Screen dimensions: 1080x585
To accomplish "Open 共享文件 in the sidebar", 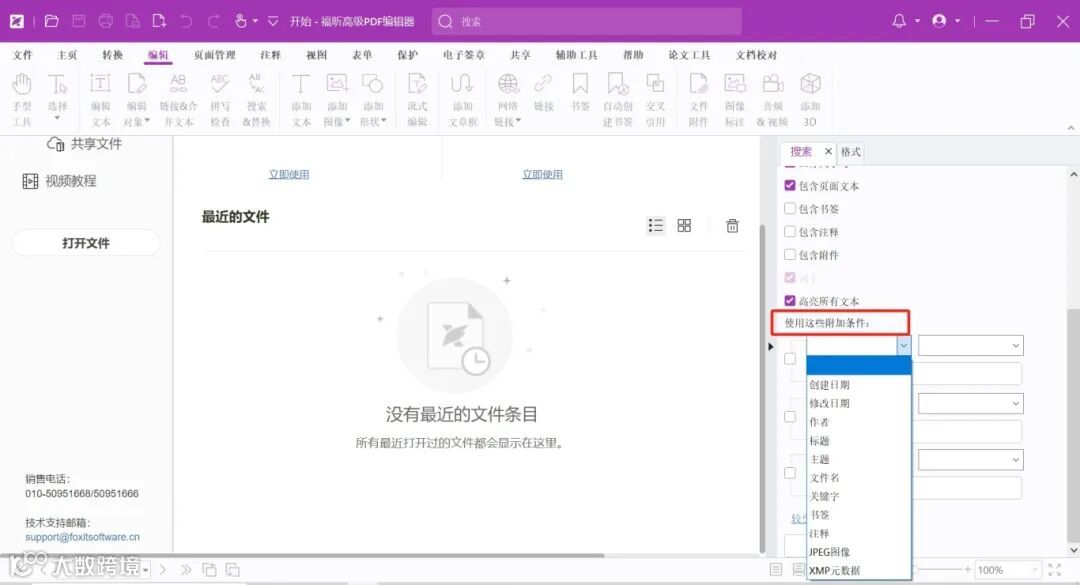I will 84,143.
